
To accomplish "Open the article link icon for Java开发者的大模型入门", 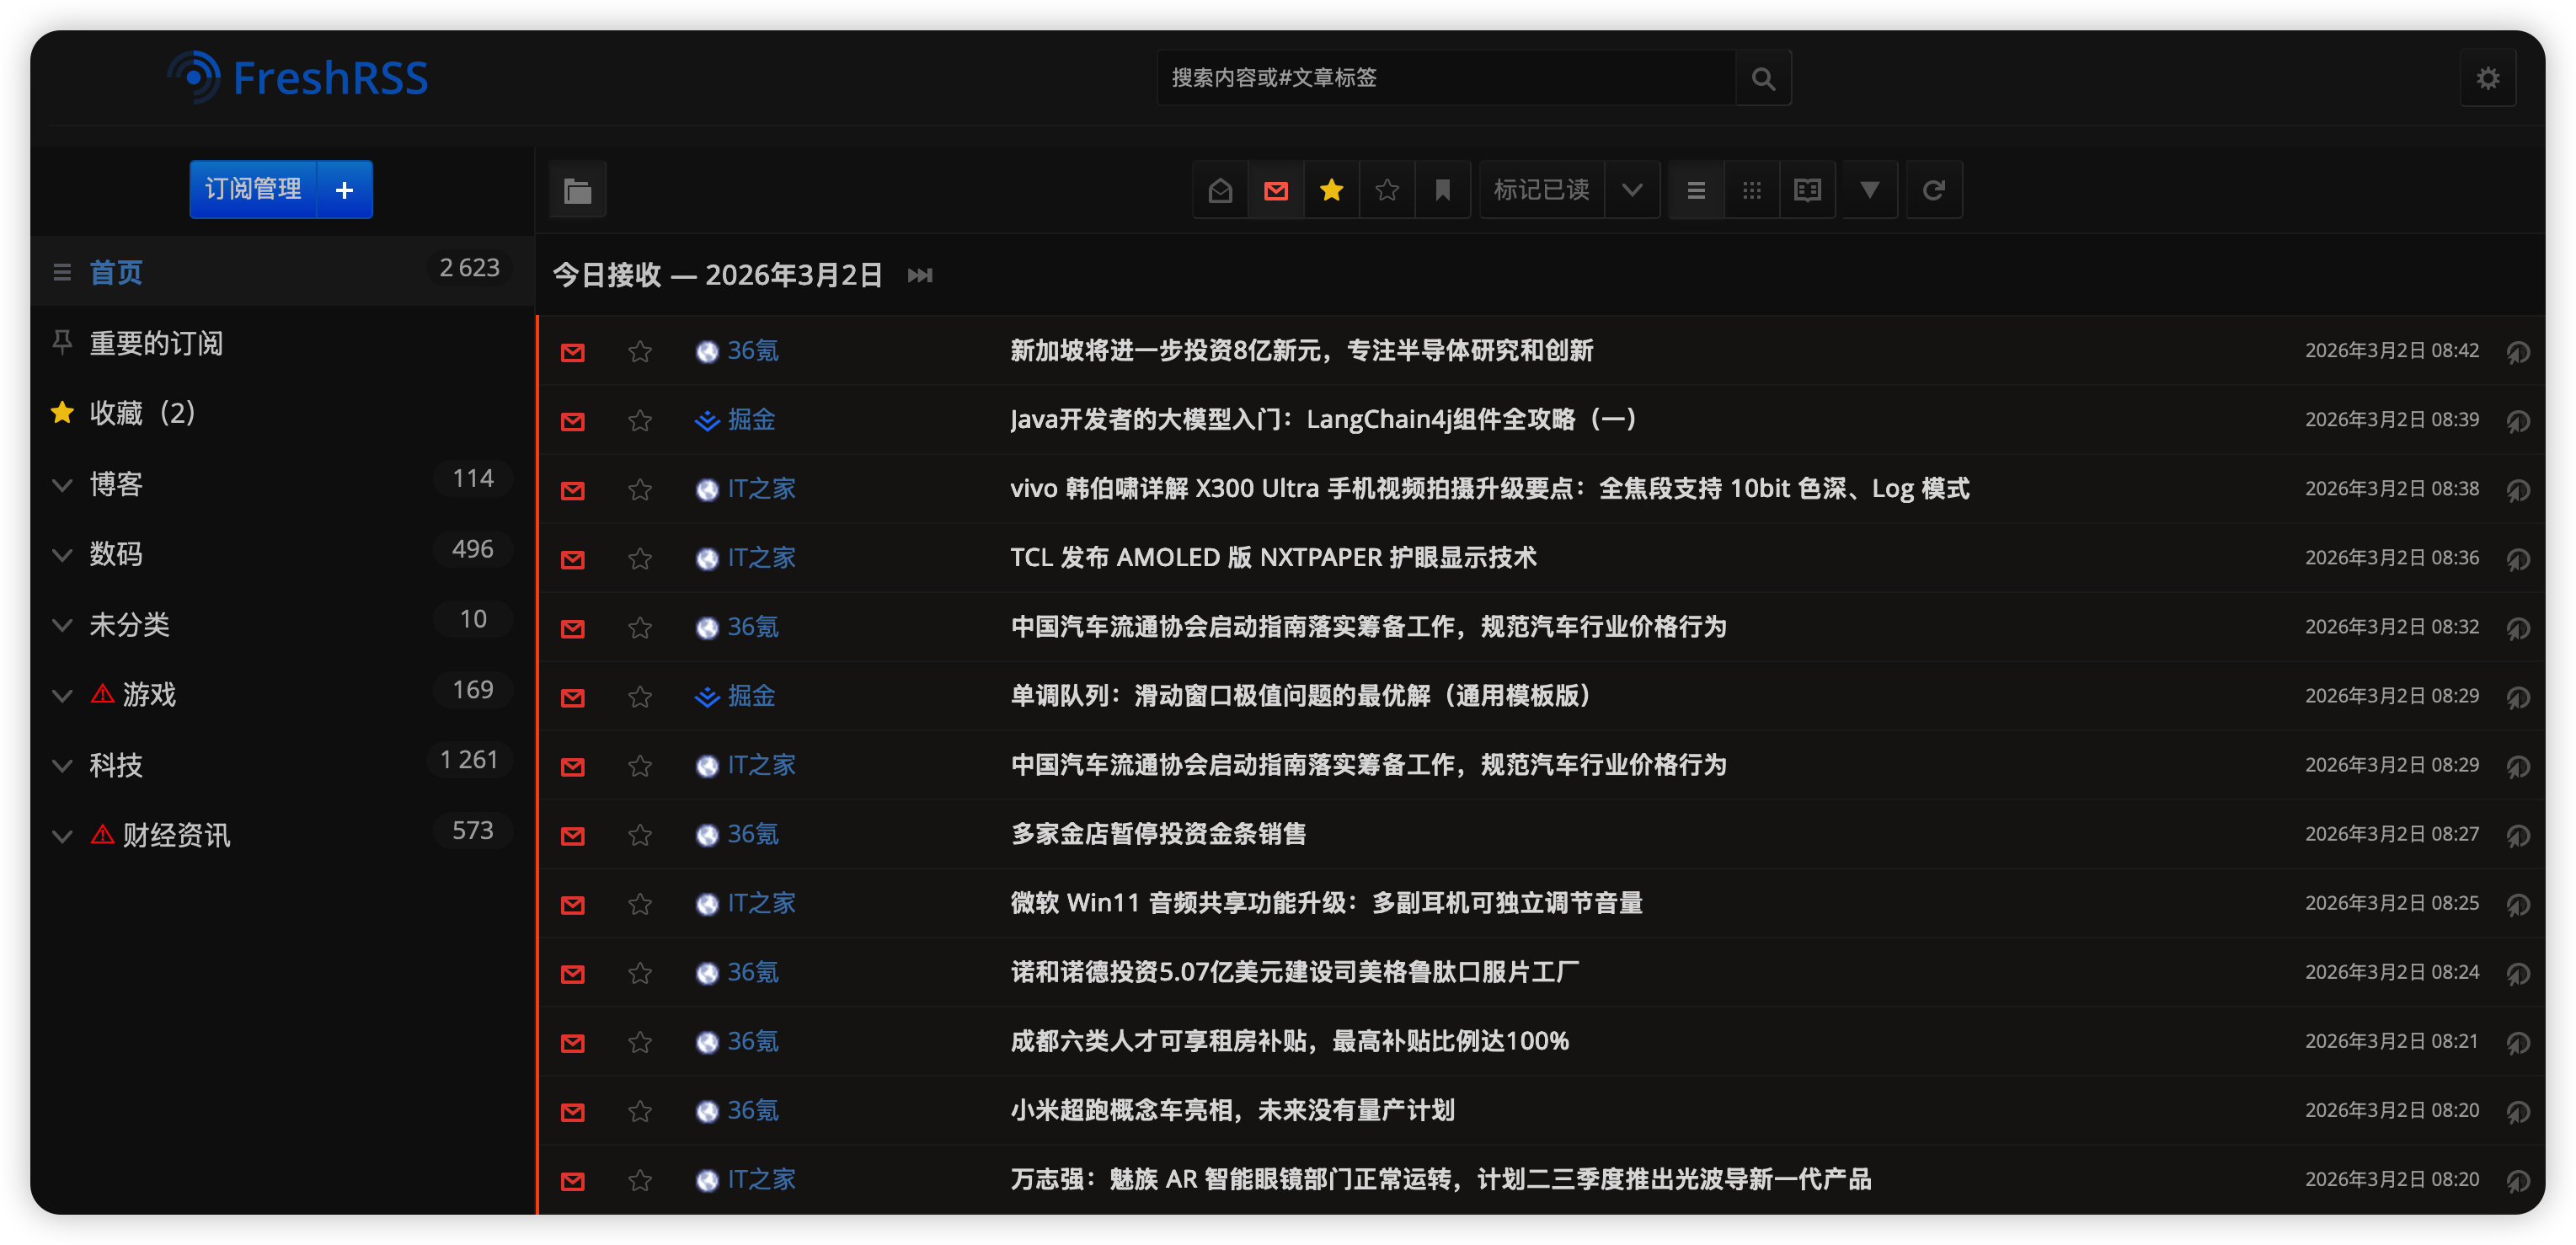I will tap(2518, 421).
